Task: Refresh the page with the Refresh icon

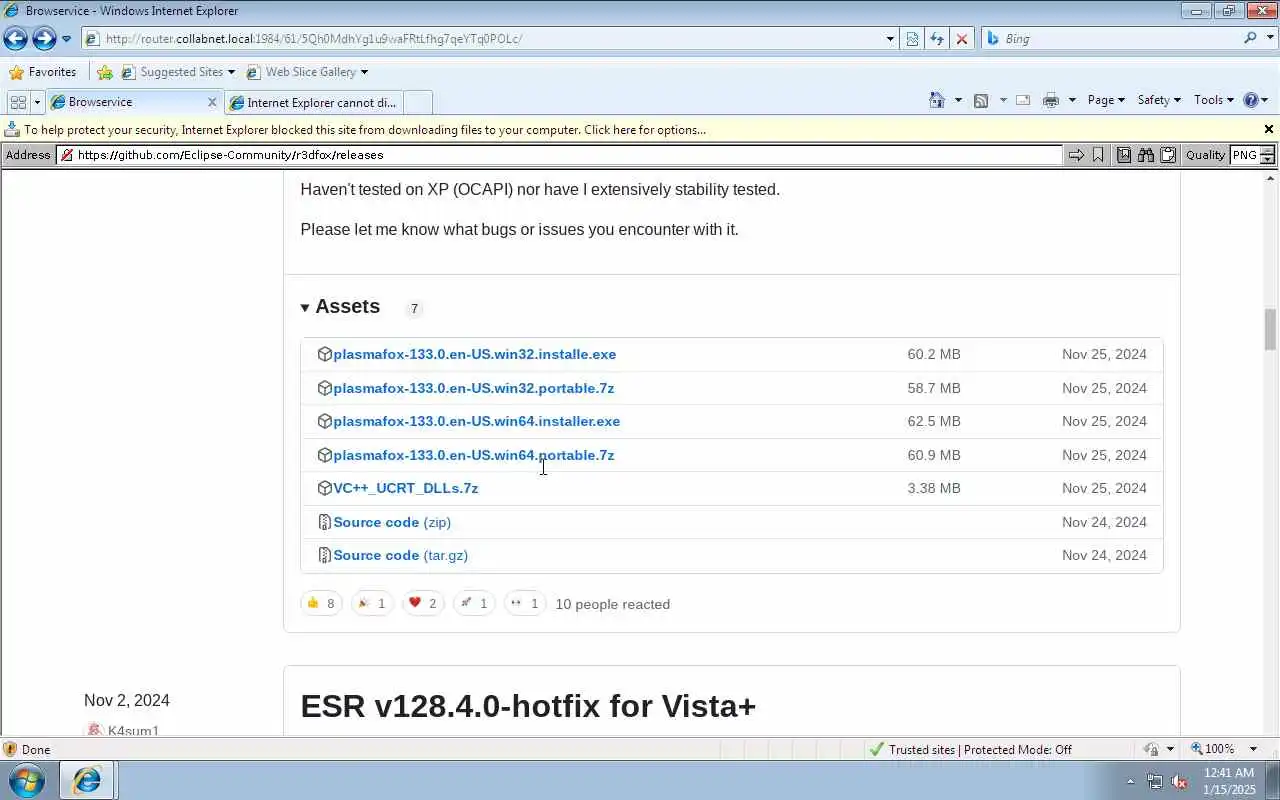Action: click(937, 39)
